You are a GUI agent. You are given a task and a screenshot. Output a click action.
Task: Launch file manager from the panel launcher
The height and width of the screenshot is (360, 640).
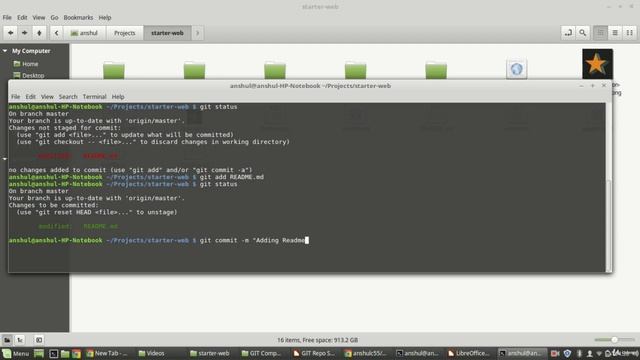point(65,353)
